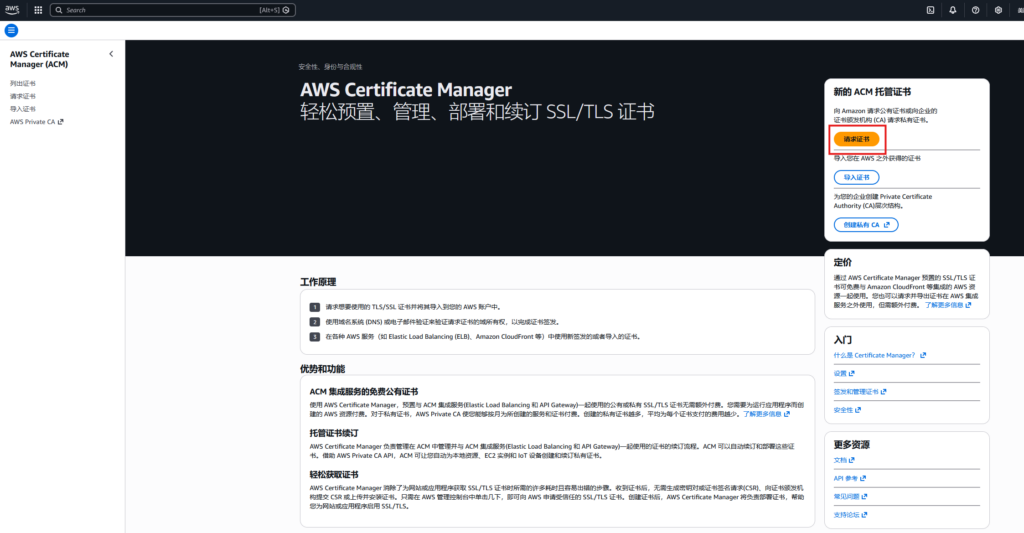Open the help question mark icon
Viewport: 1024px width, 533px height.
[975, 9]
